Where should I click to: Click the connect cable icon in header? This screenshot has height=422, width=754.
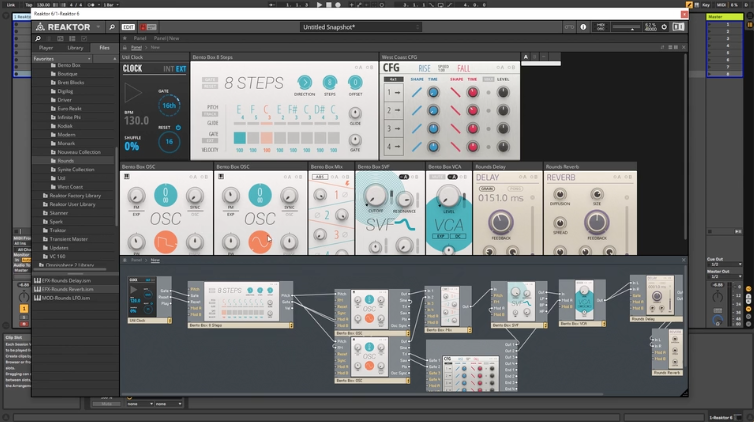pyautogui.click(x=569, y=27)
